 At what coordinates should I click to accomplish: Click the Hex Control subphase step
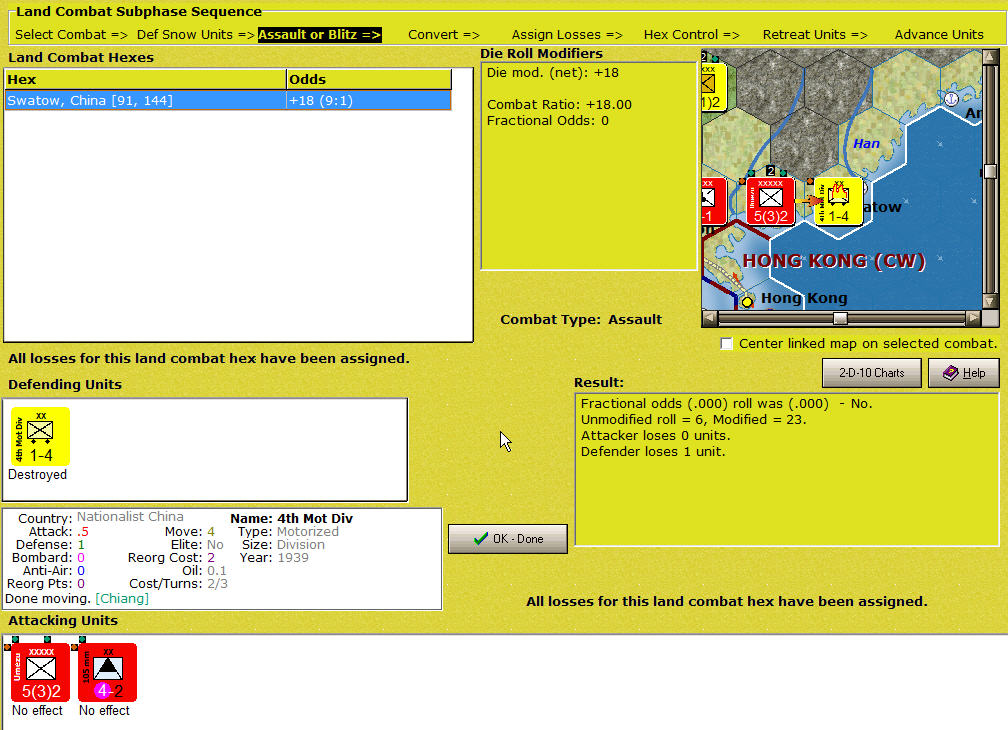tap(691, 35)
